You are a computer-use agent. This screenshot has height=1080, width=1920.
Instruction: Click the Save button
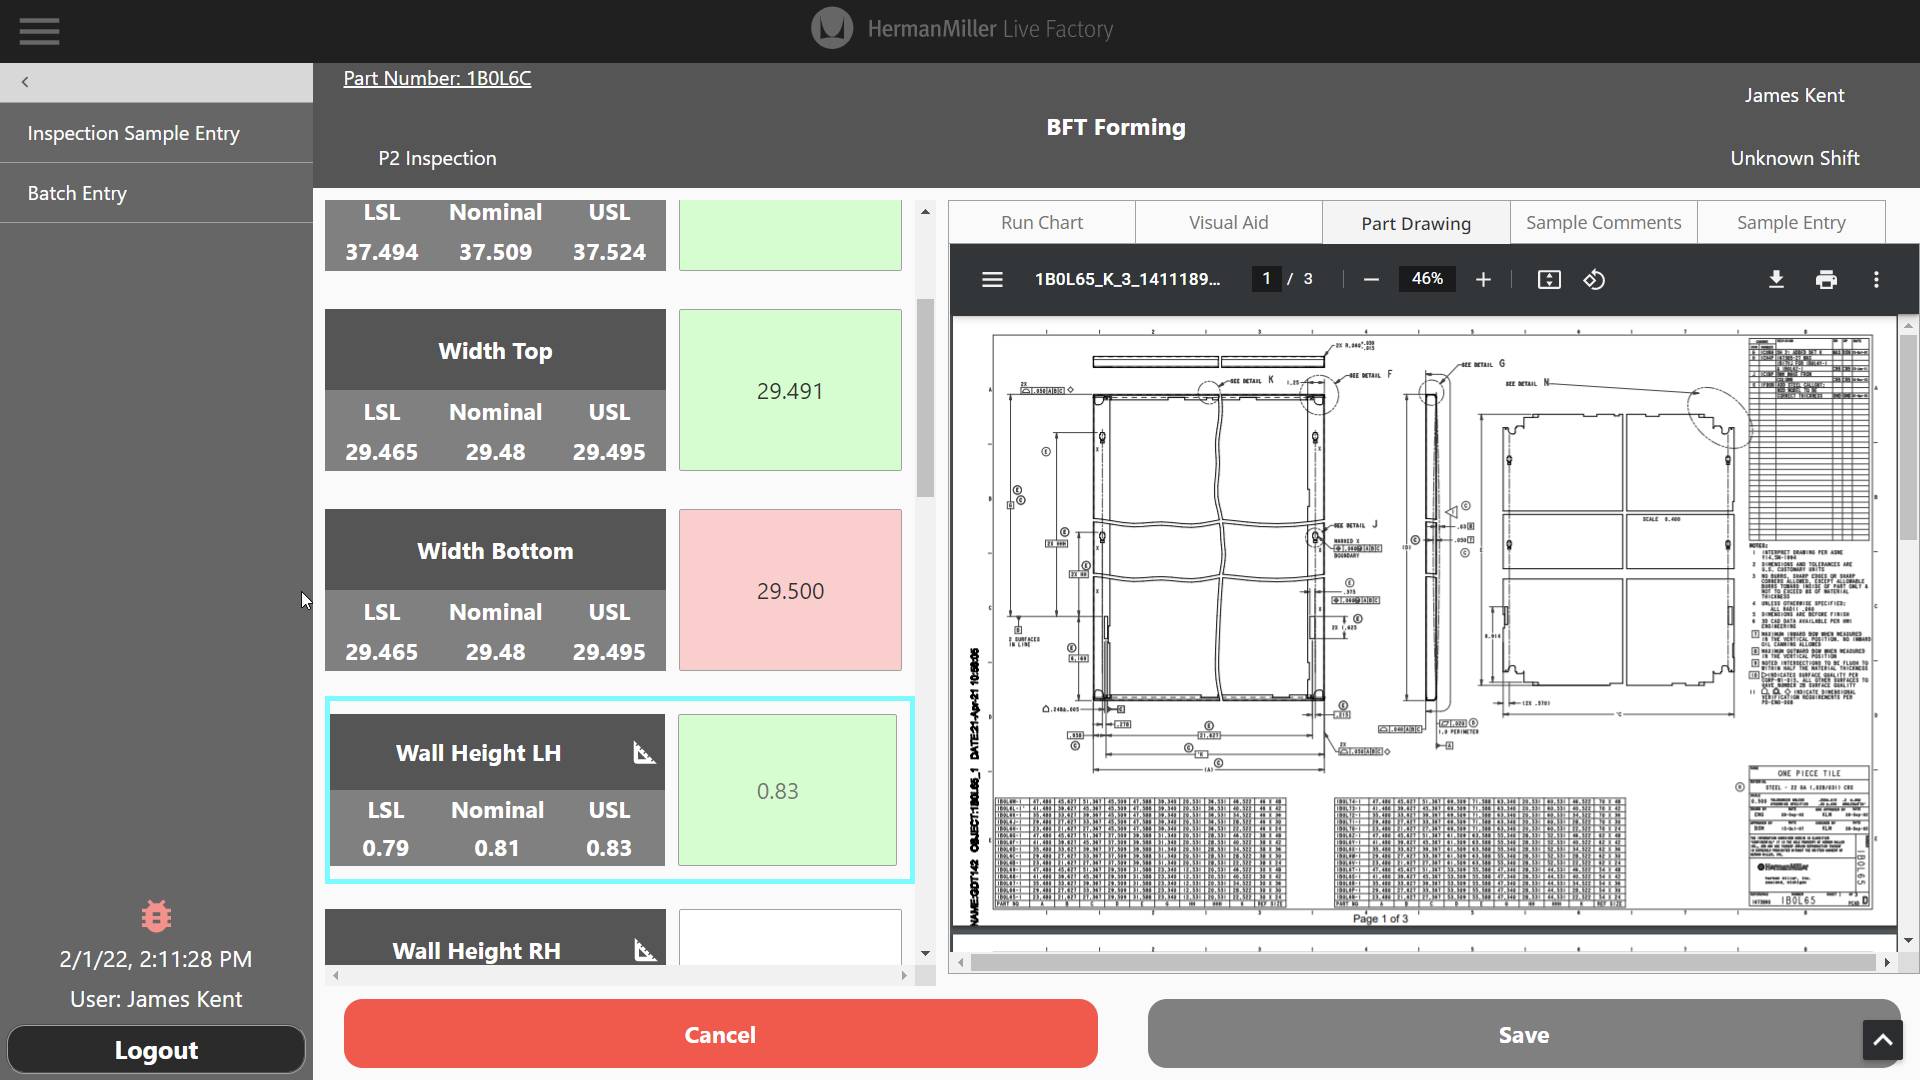[x=1524, y=1034]
